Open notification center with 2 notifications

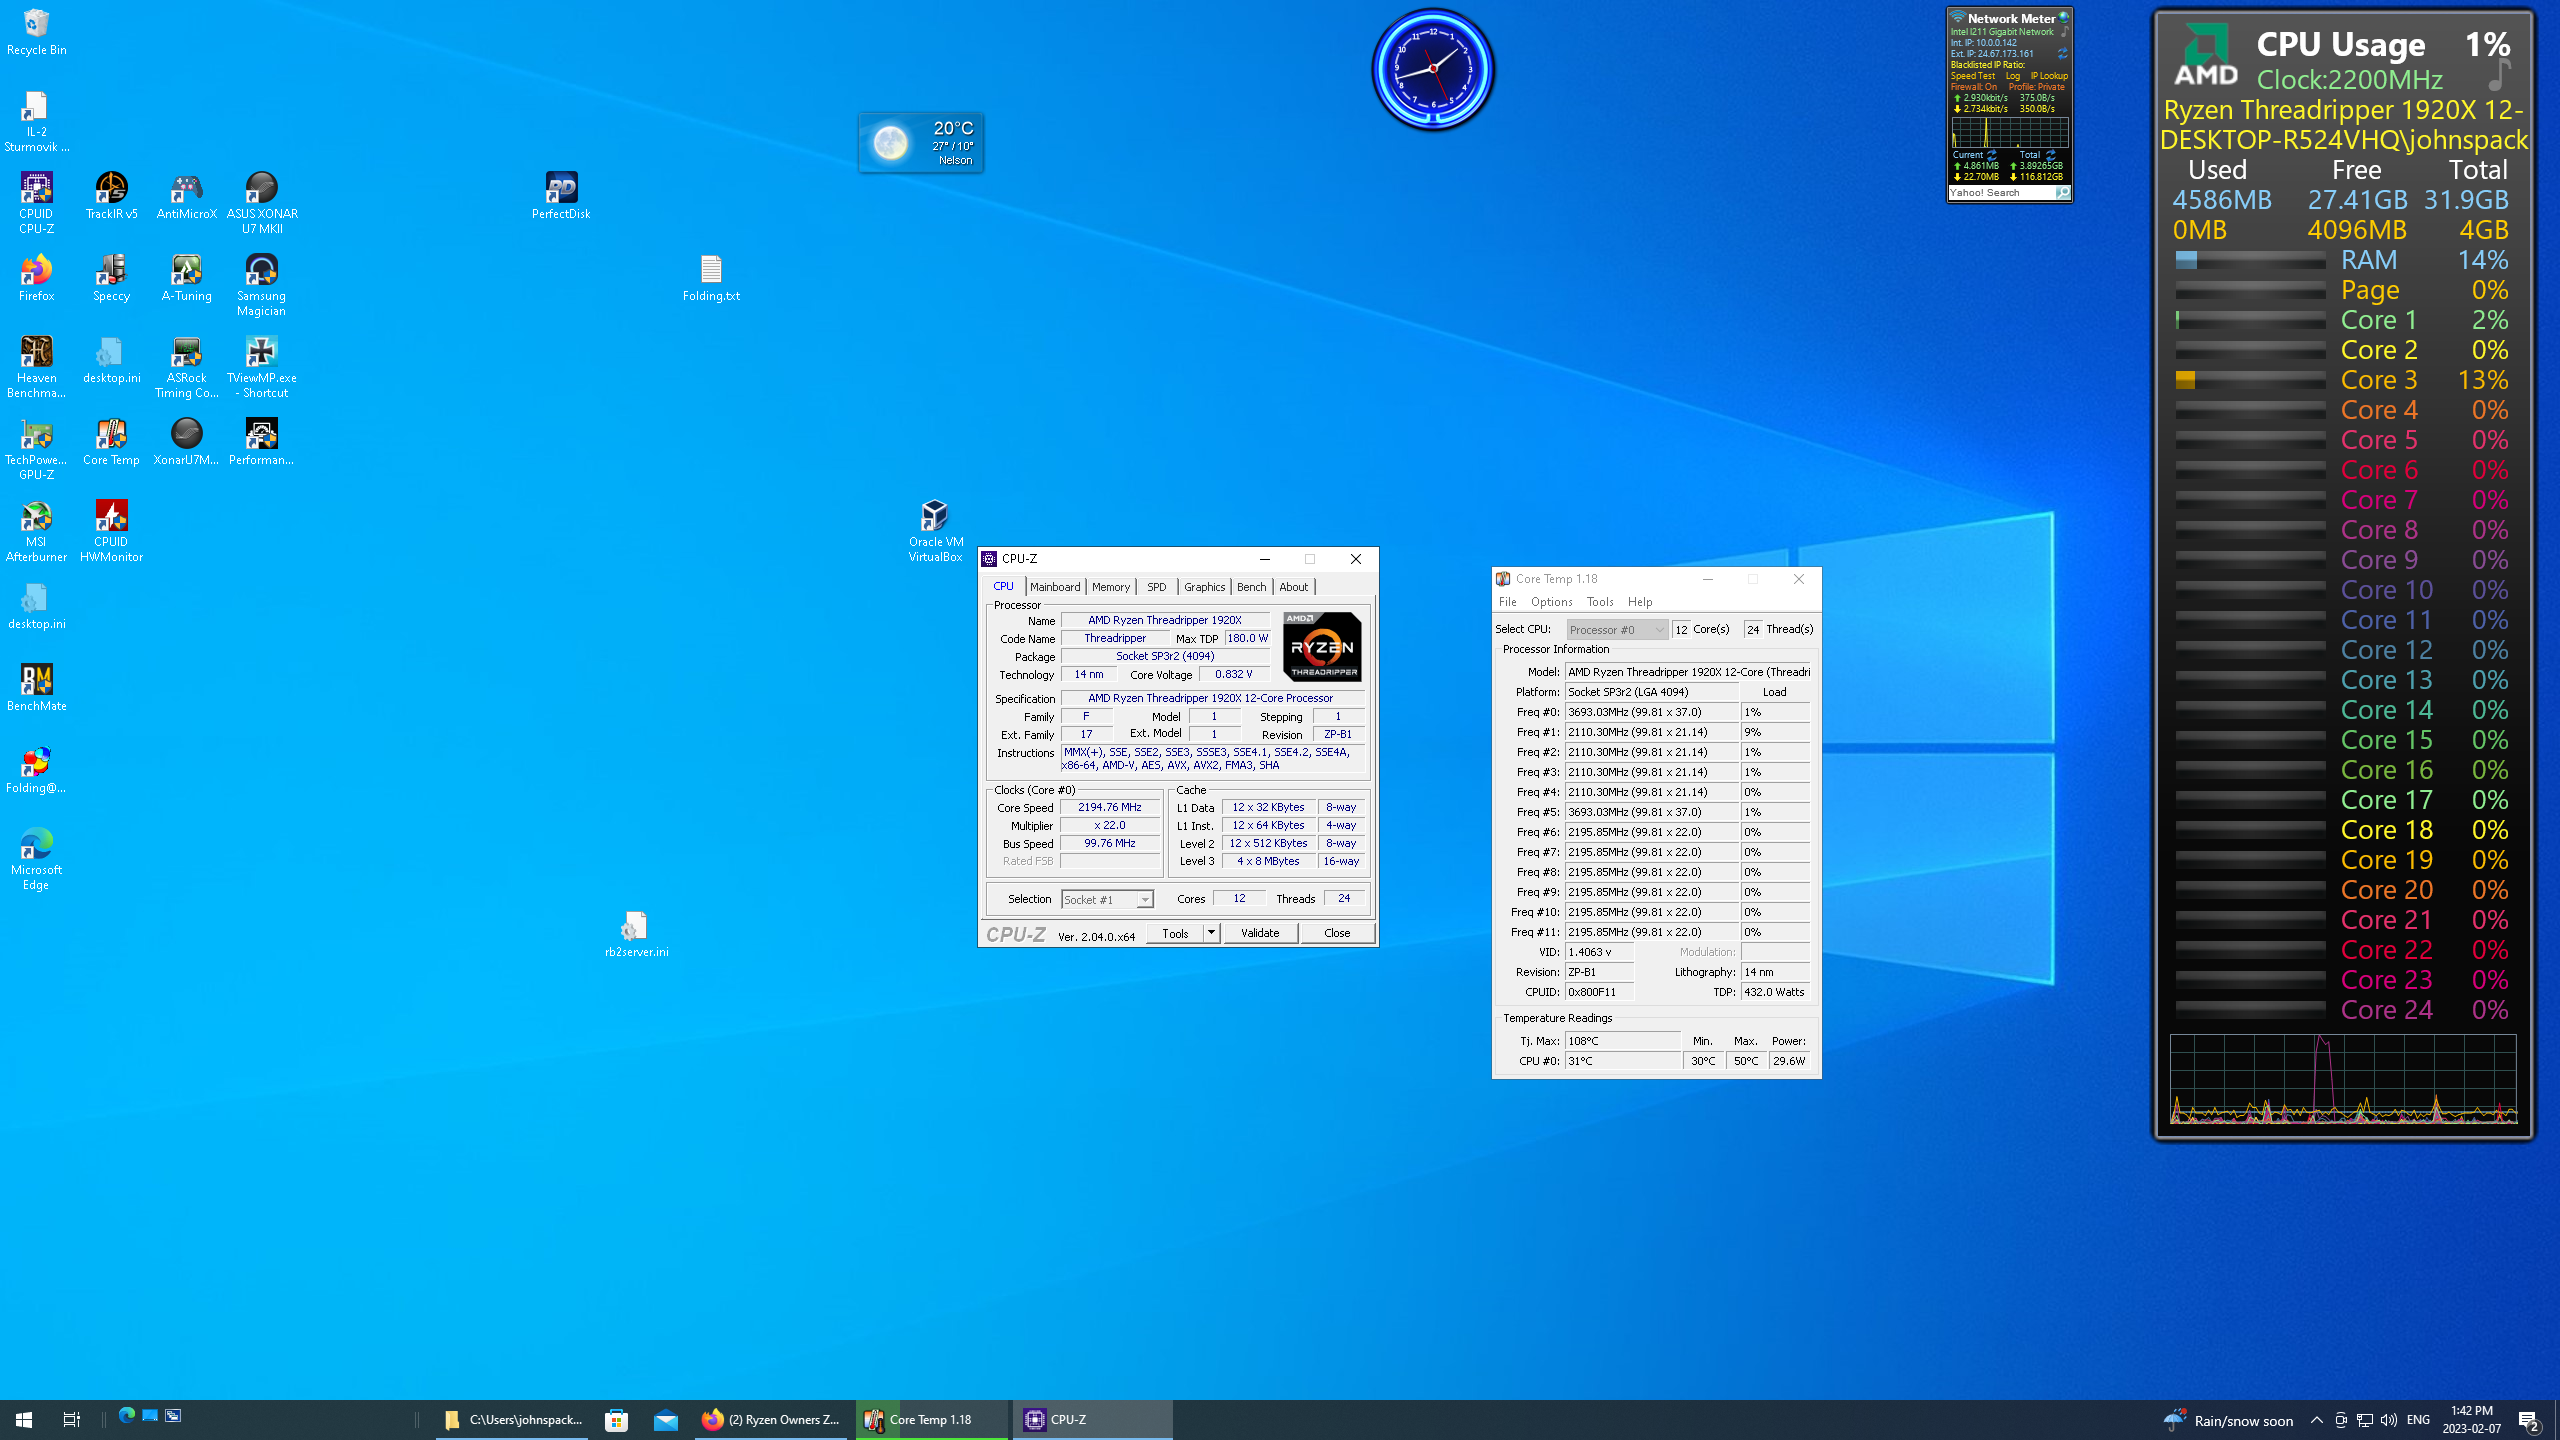pyautogui.click(x=2529, y=1420)
